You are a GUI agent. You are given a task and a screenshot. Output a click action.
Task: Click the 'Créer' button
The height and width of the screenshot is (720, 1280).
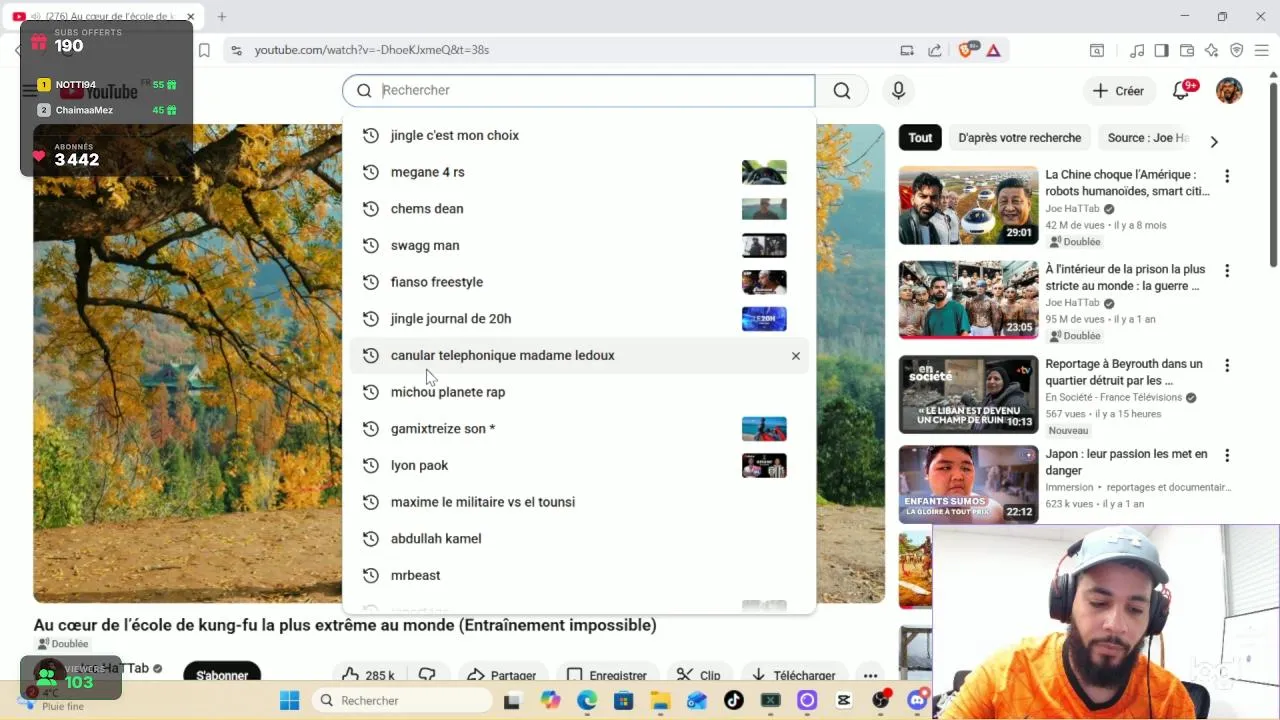point(1119,91)
